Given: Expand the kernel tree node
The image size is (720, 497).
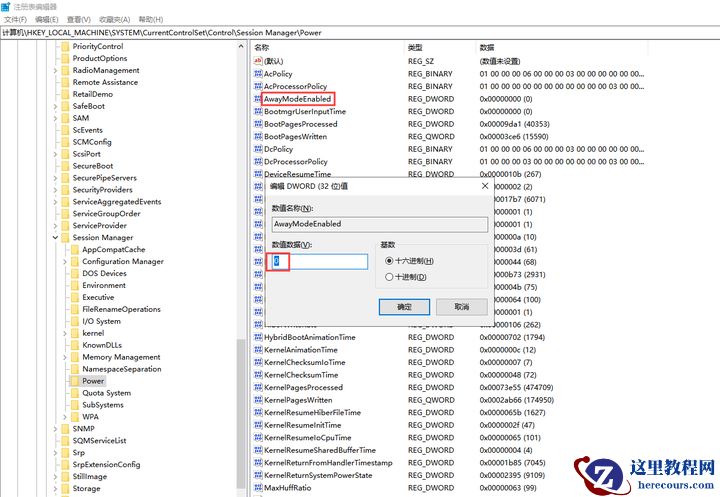Looking at the screenshot, I should (65, 333).
